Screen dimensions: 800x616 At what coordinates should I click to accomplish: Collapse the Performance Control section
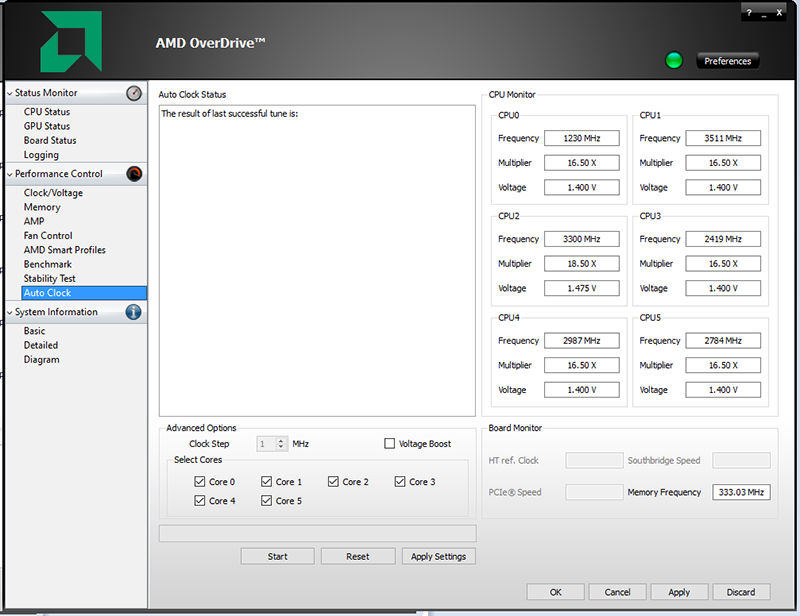(x=10, y=175)
